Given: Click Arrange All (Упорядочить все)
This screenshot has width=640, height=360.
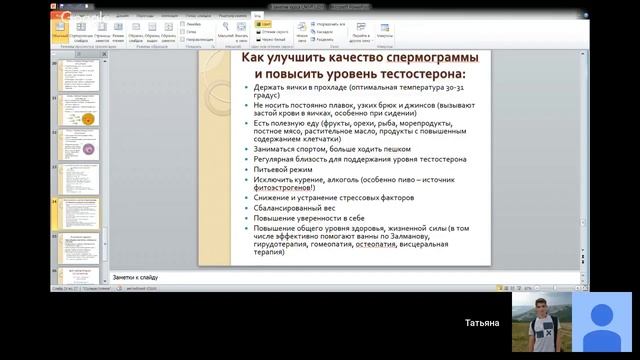Looking at the screenshot, I should point(328,24).
